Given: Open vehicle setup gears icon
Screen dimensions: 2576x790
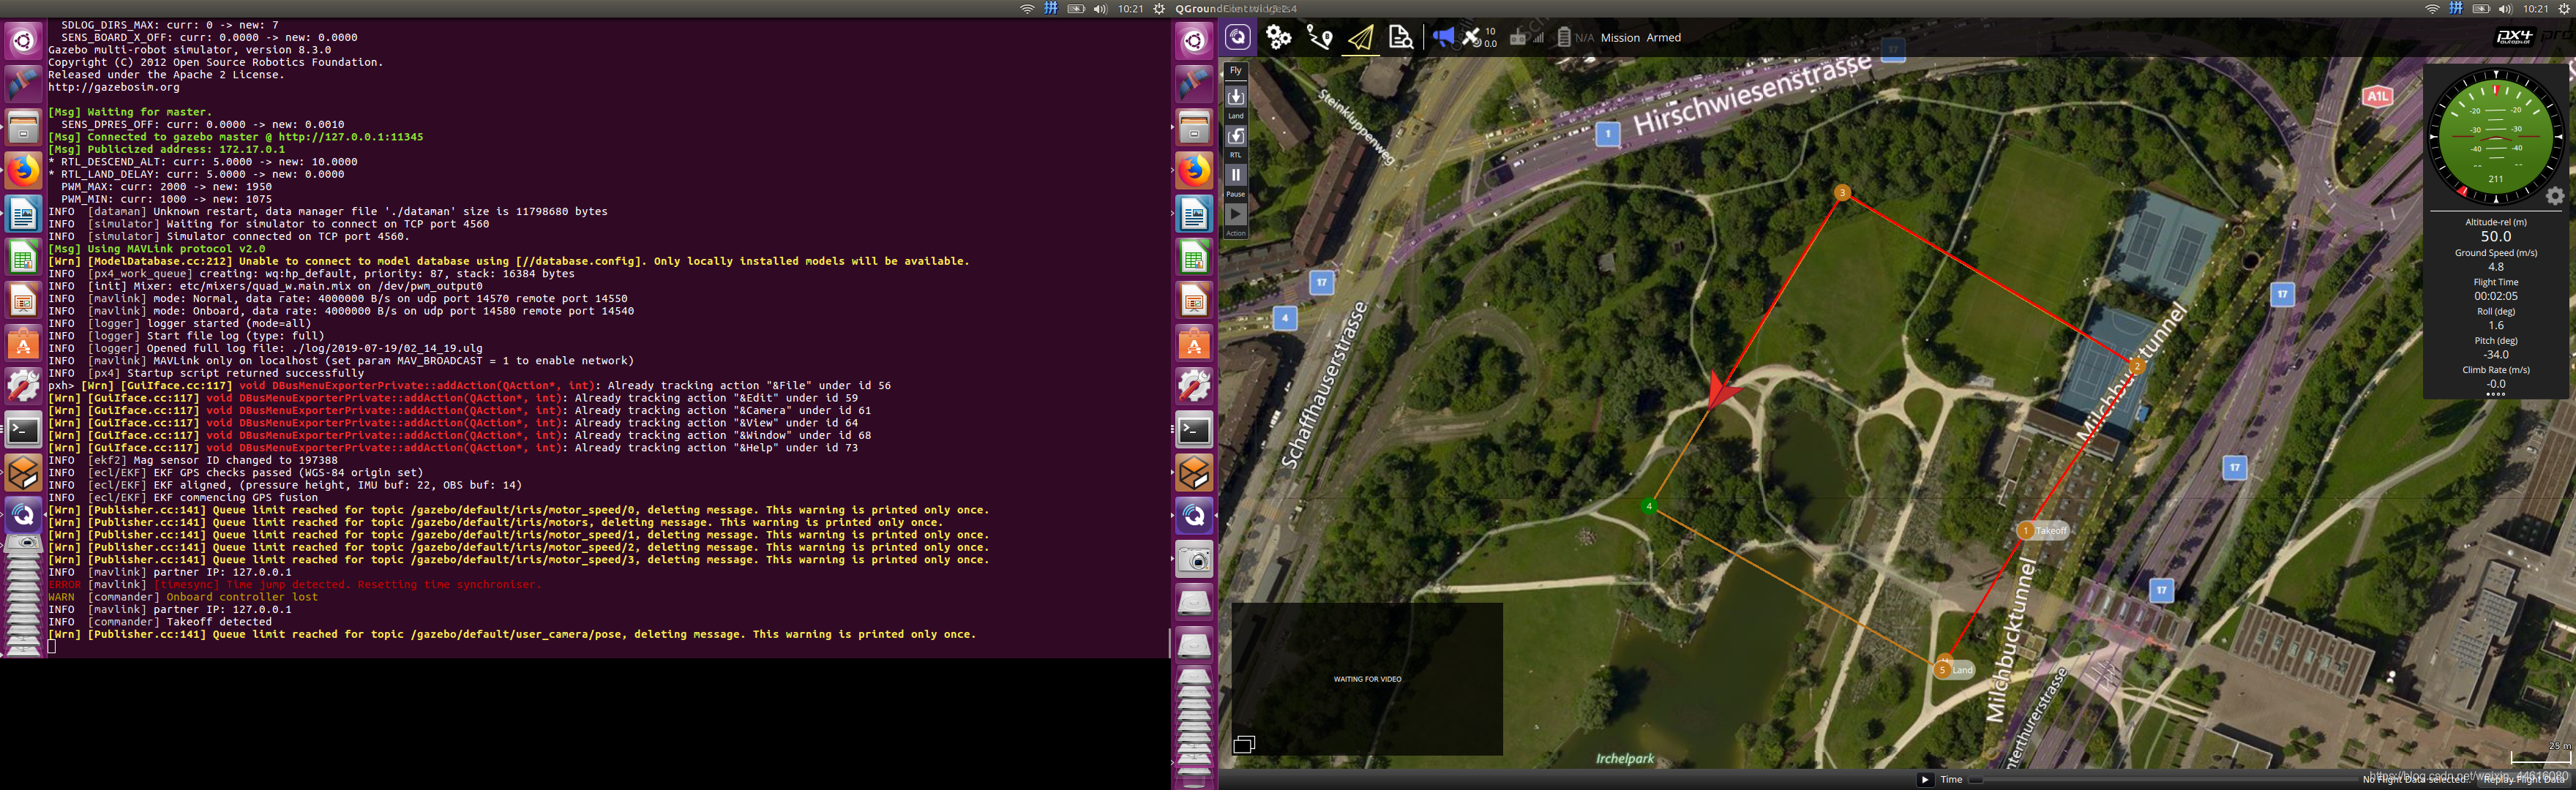Looking at the screenshot, I should pyautogui.click(x=1279, y=38).
